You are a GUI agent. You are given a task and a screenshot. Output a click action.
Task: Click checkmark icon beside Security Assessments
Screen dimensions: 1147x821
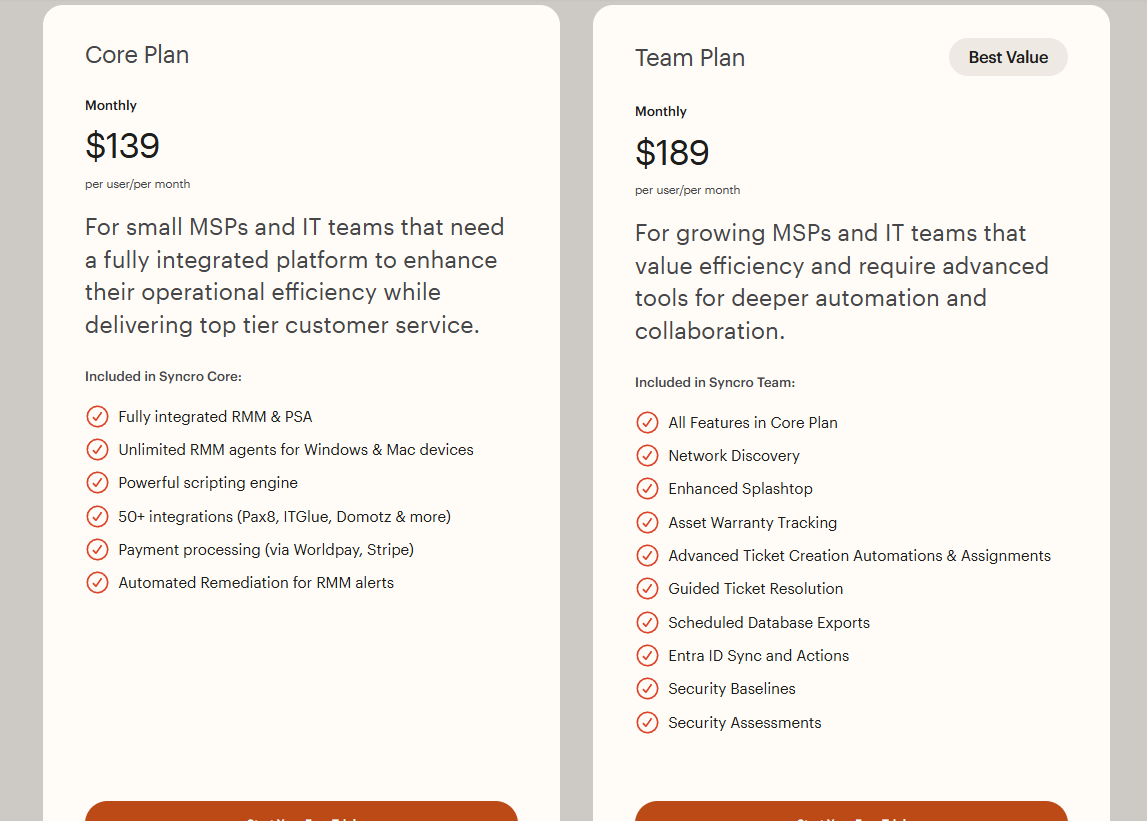click(647, 722)
